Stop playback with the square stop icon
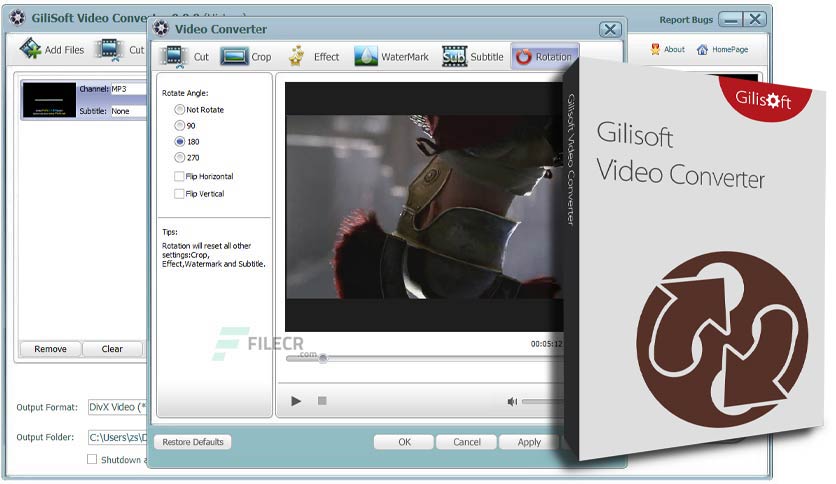 [x=322, y=400]
